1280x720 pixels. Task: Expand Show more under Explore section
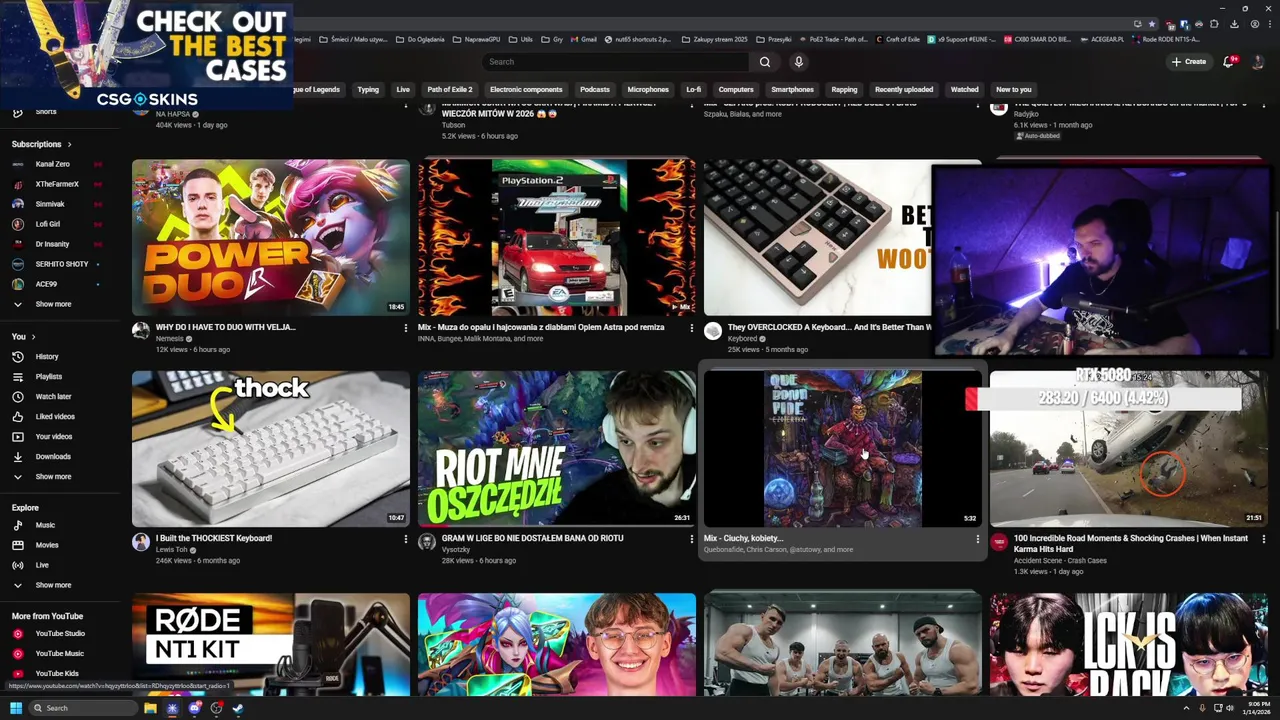coord(53,585)
